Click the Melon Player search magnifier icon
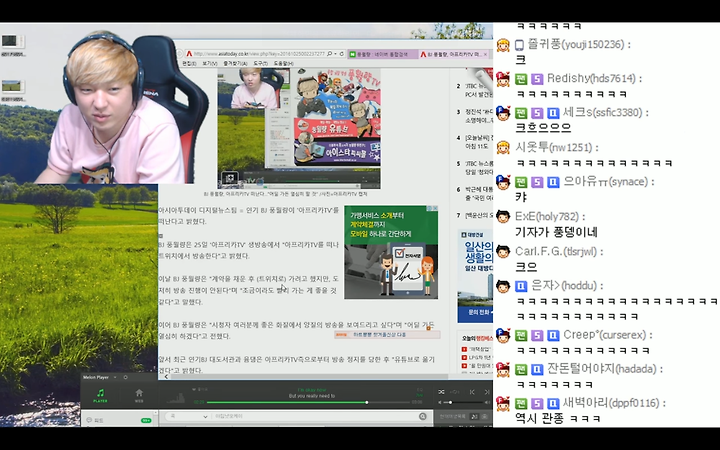Viewport: 720px width, 450px height. click(422, 416)
